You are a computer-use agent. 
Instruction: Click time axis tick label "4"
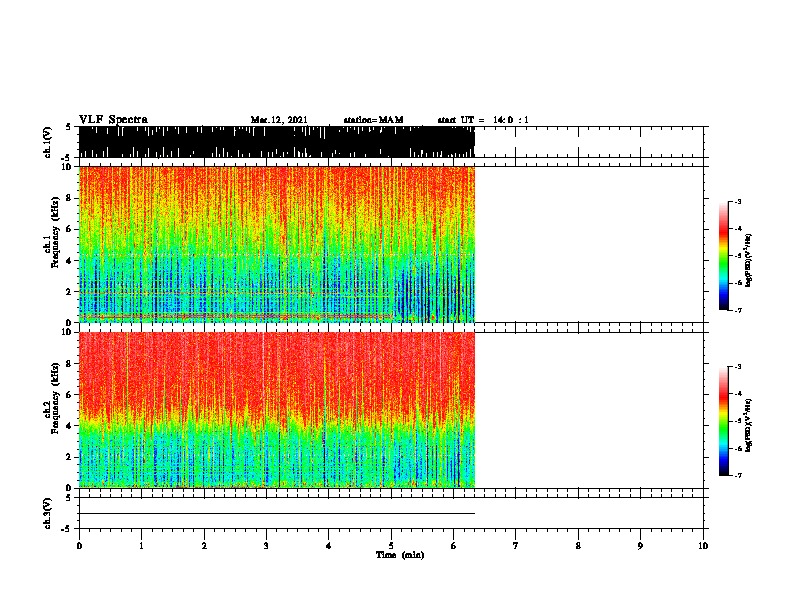[328, 546]
